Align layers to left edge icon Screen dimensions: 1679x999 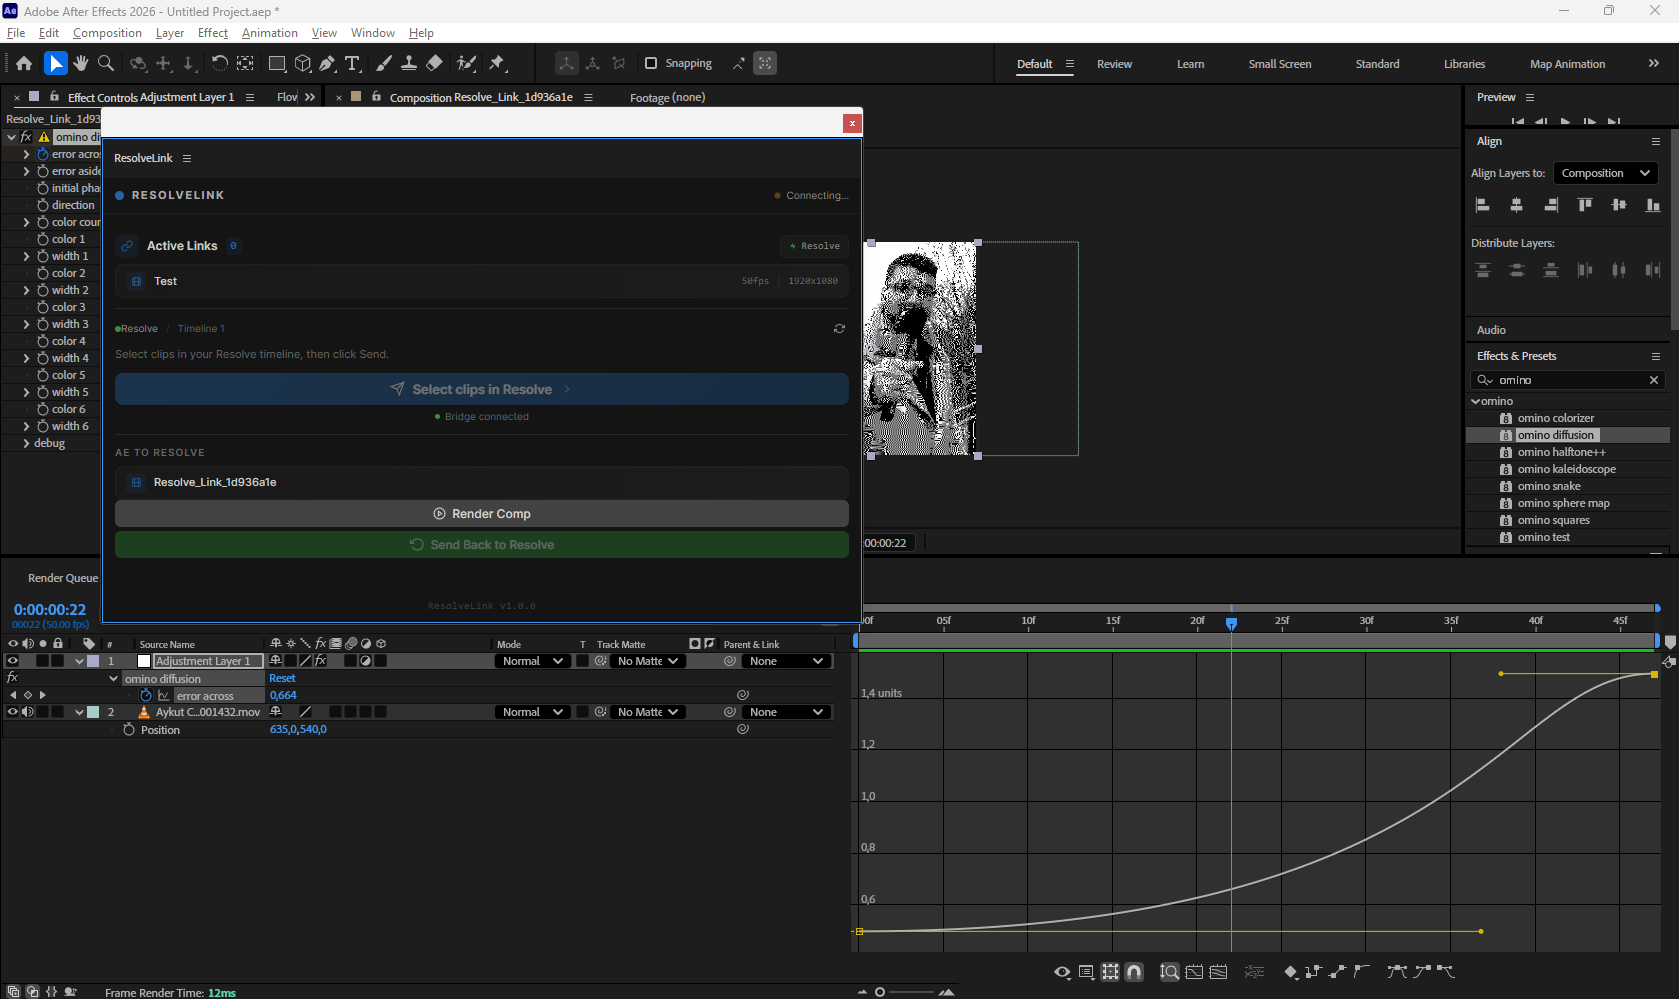[x=1483, y=205]
